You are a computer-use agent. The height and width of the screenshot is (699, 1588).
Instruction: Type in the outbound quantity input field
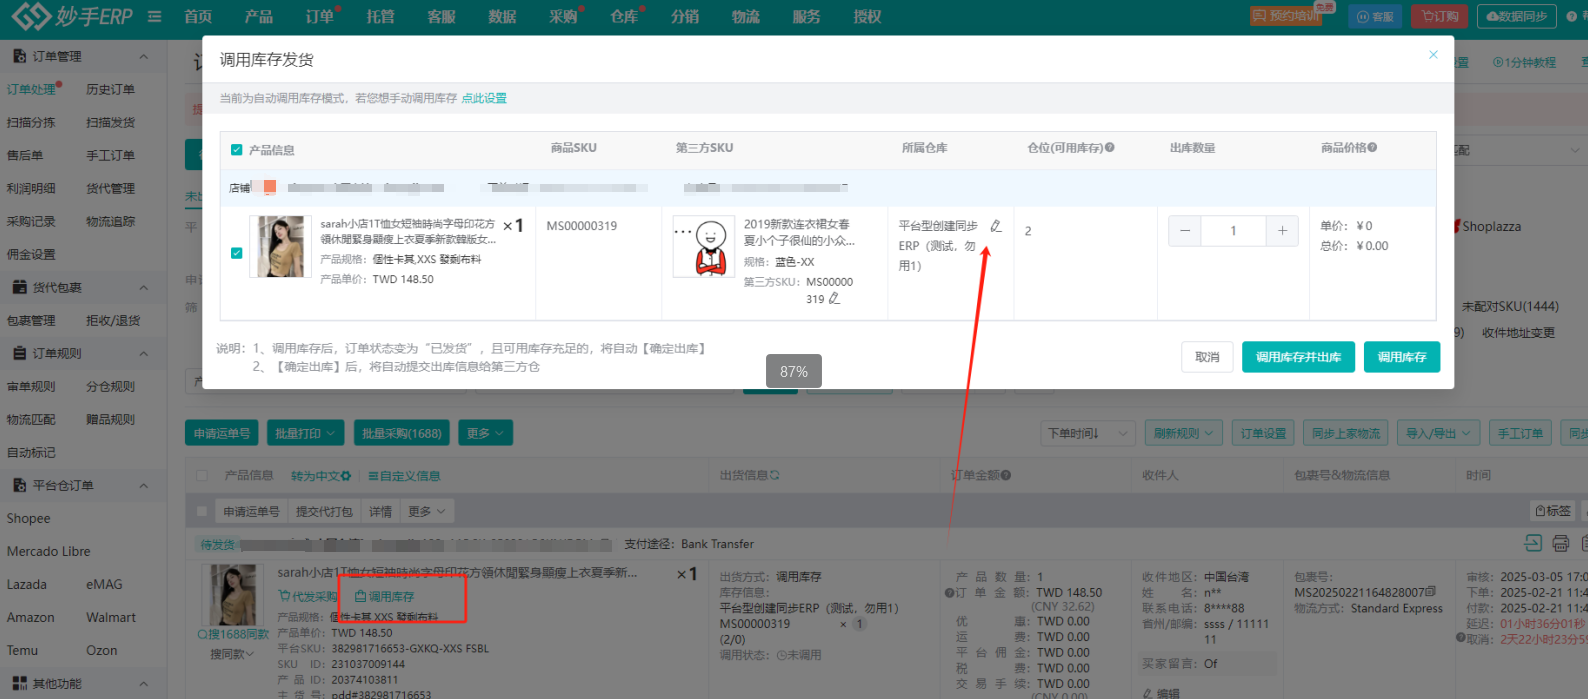point(1233,231)
